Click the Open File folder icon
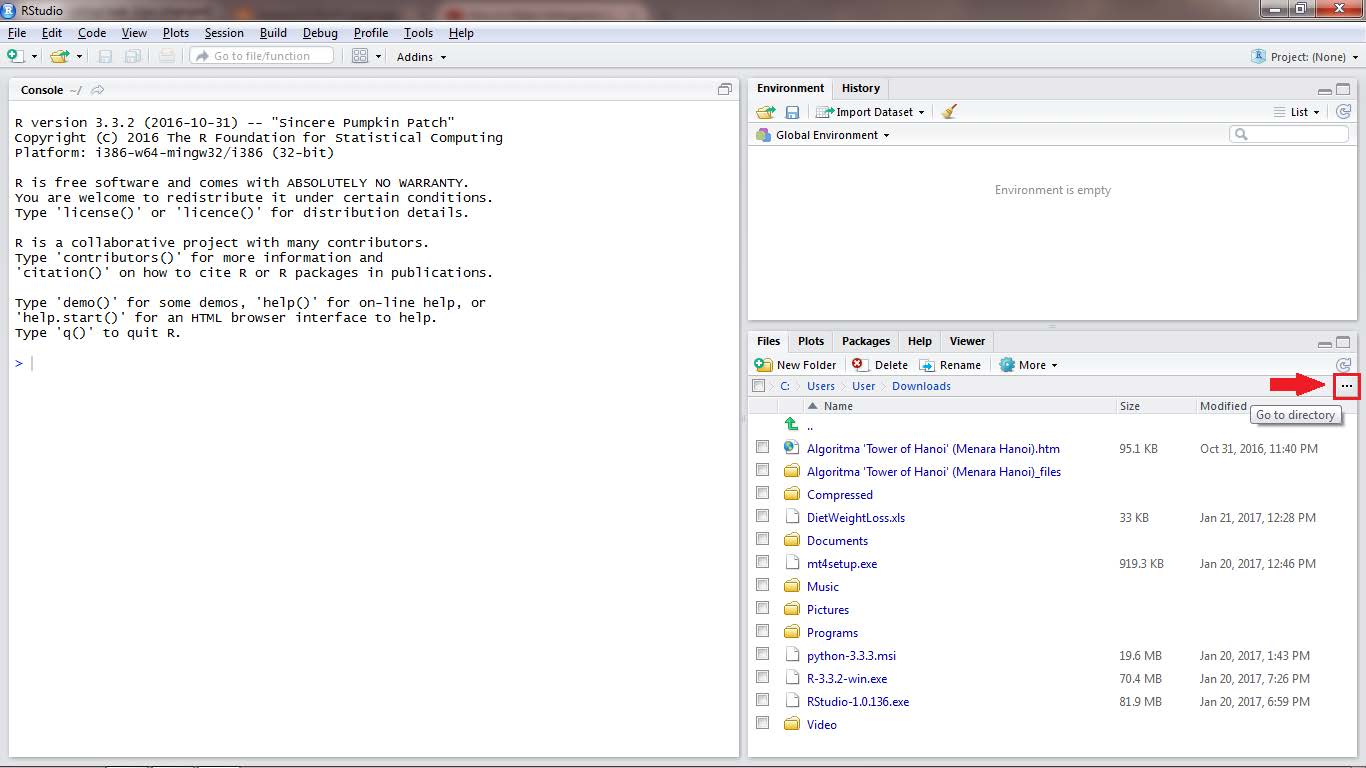The height and width of the screenshot is (768, 1366). pyautogui.click(x=60, y=56)
